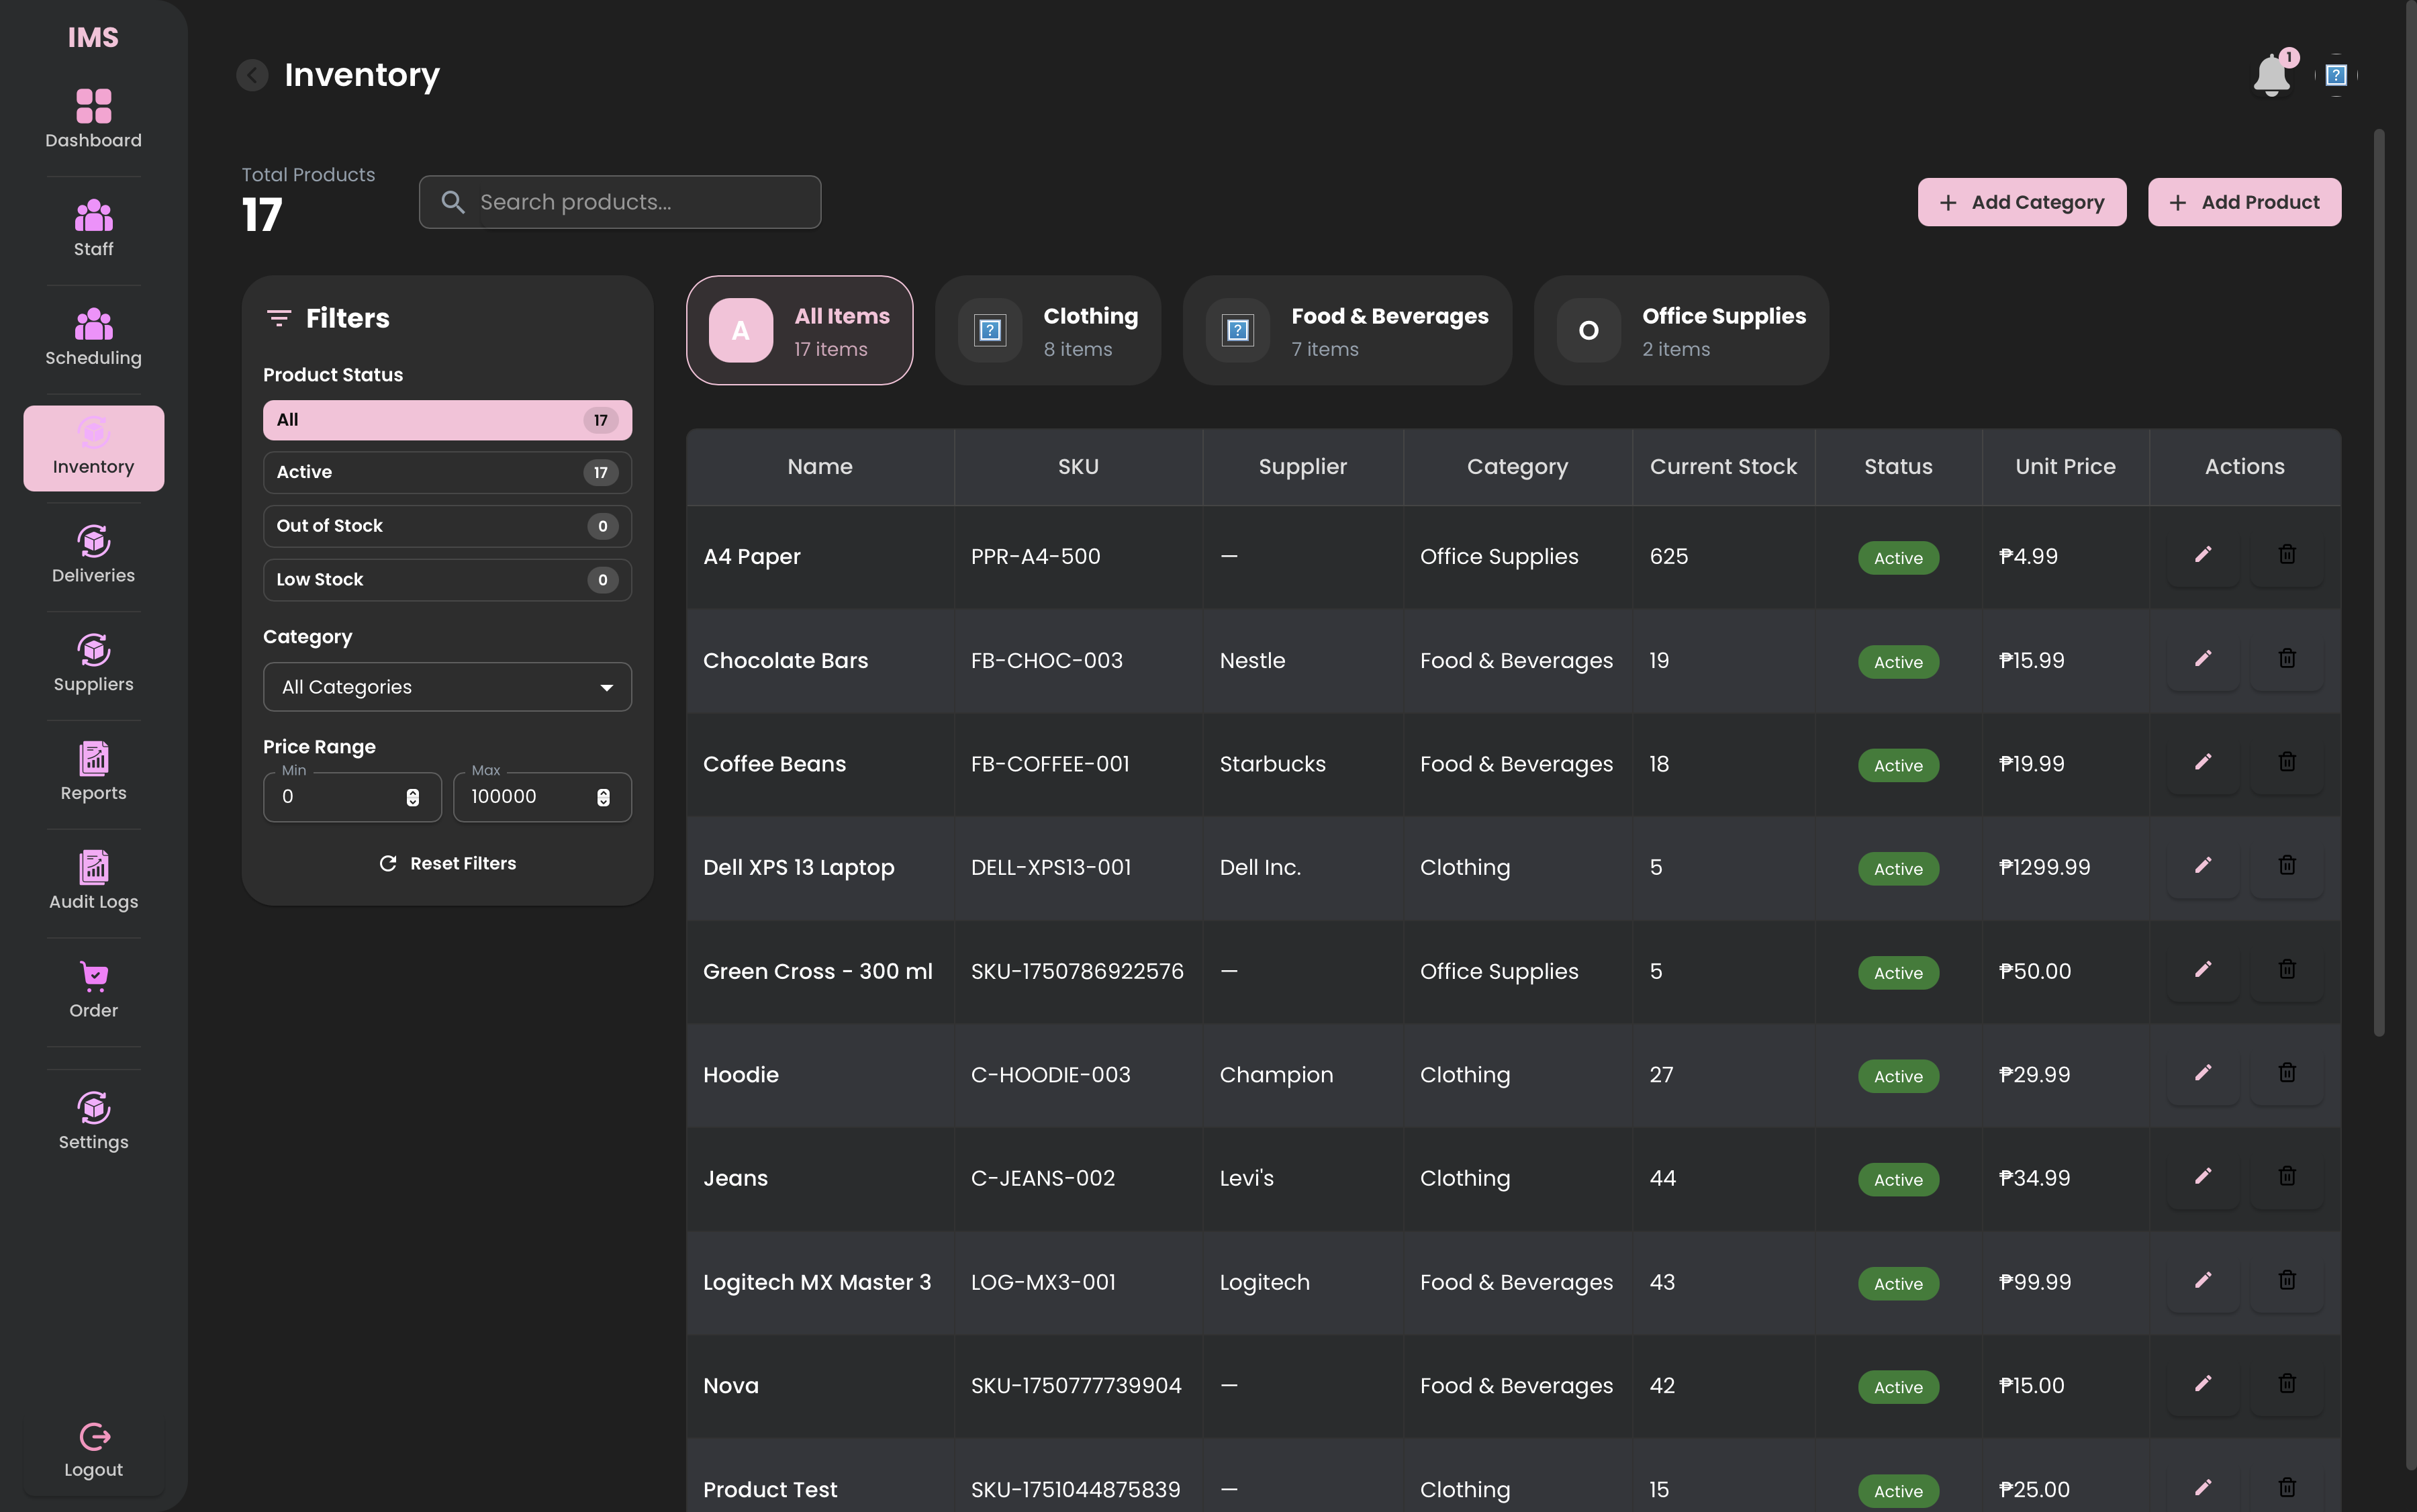Switch to the Office Supplies tab

(x=1681, y=331)
